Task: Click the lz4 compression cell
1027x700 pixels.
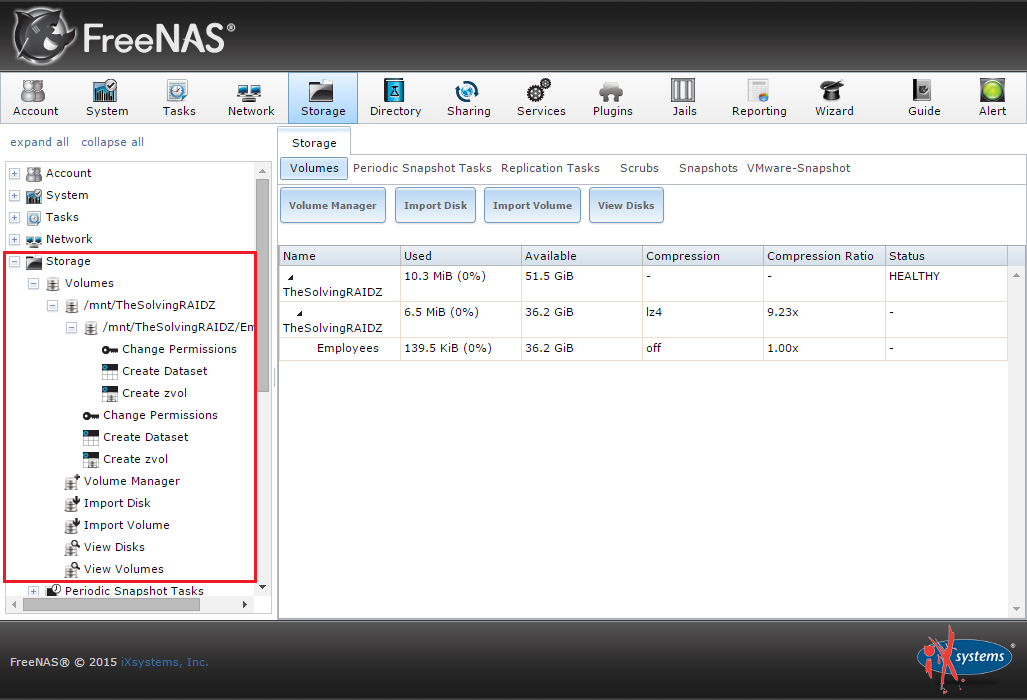Action: (x=703, y=320)
